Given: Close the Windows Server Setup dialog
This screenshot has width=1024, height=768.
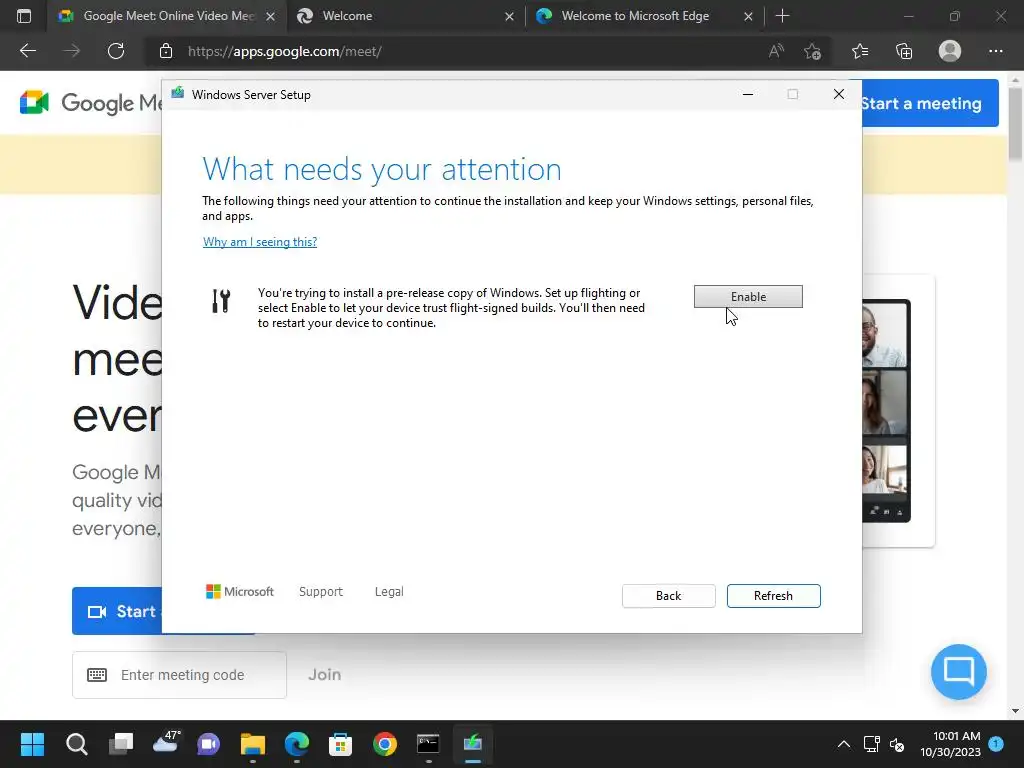Looking at the screenshot, I should (839, 95).
